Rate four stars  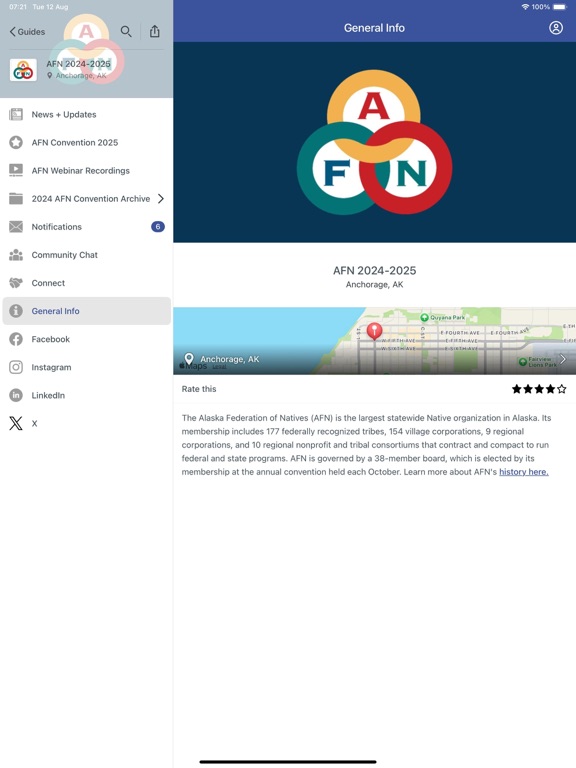(x=550, y=389)
